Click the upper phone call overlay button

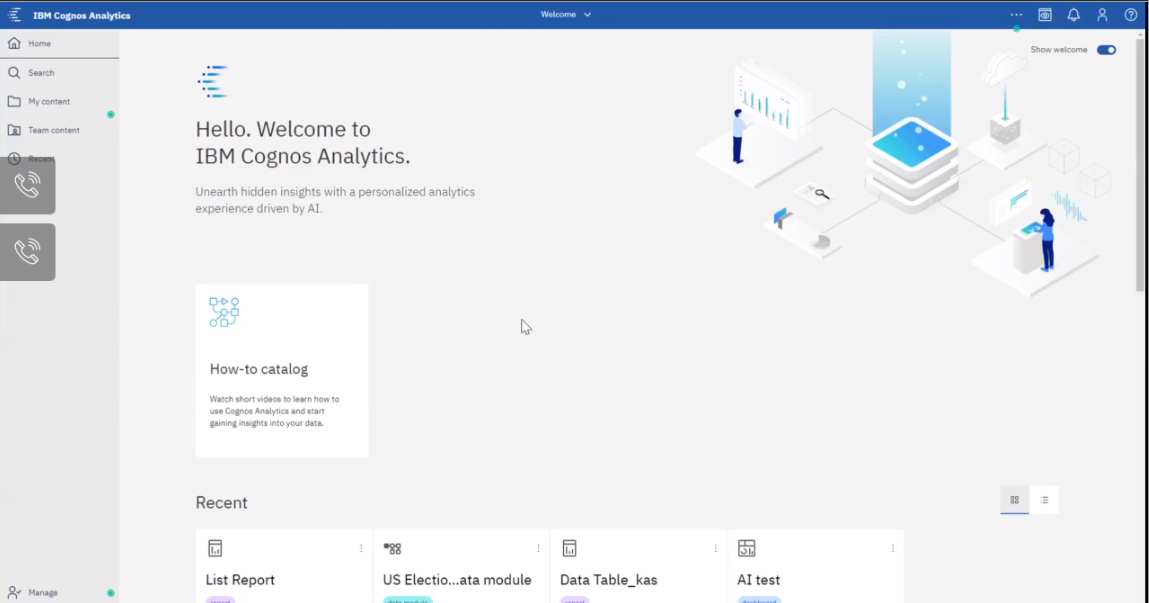coord(27,185)
